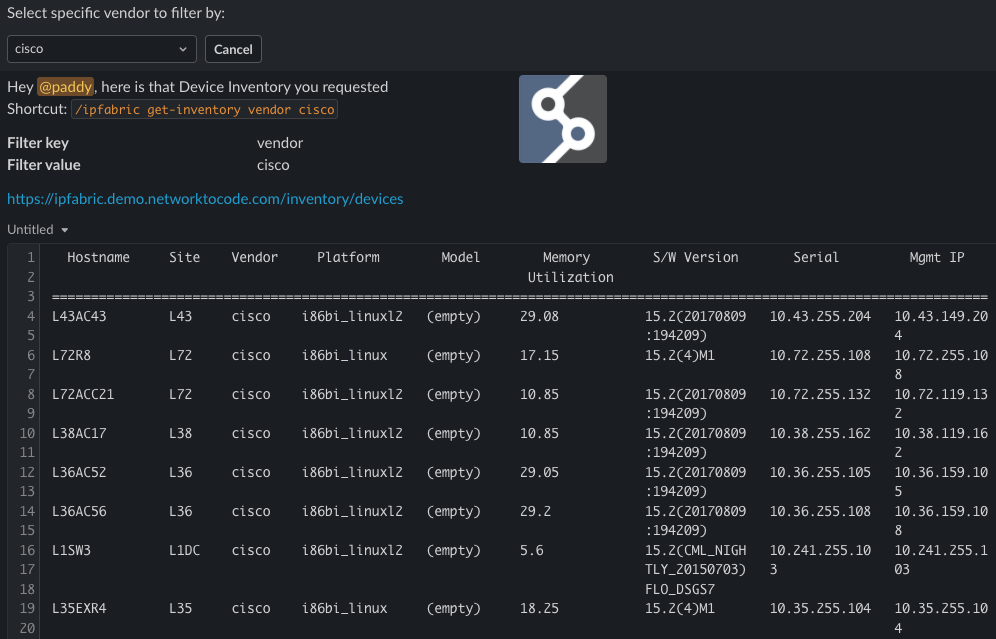Screen dimensions: 996x639
Task: Click the IP Fabric logo thumbnail
Action: coord(563,119)
